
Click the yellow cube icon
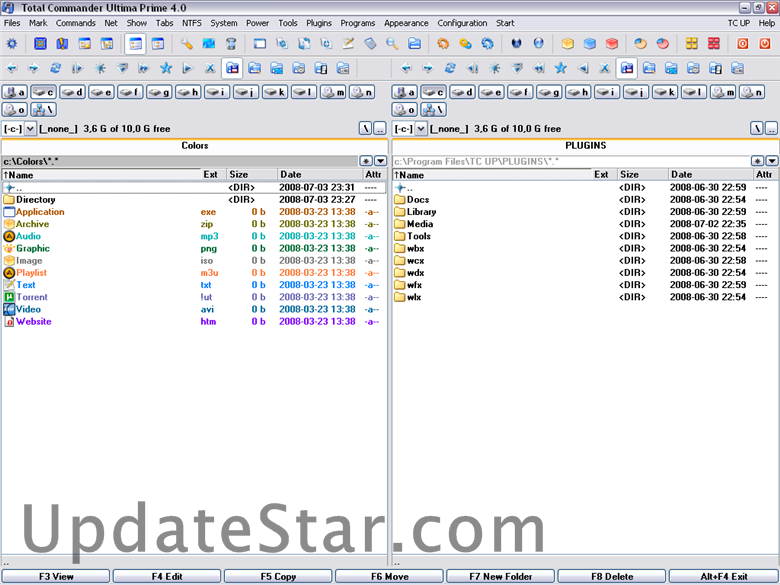568,44
